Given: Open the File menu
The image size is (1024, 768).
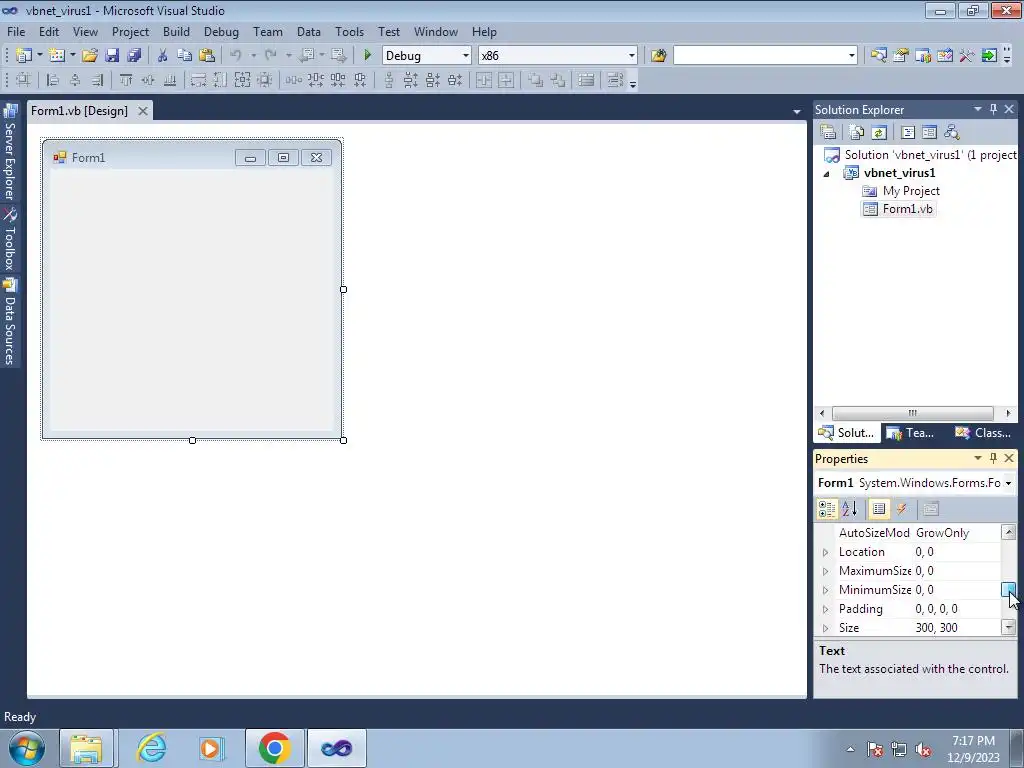Looking at the screenshot, I should click(16, 31).
